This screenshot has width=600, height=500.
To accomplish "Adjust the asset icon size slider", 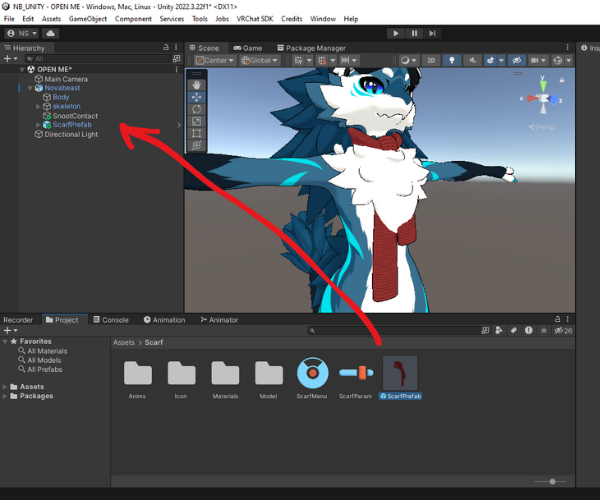I will tap(550, 482).
